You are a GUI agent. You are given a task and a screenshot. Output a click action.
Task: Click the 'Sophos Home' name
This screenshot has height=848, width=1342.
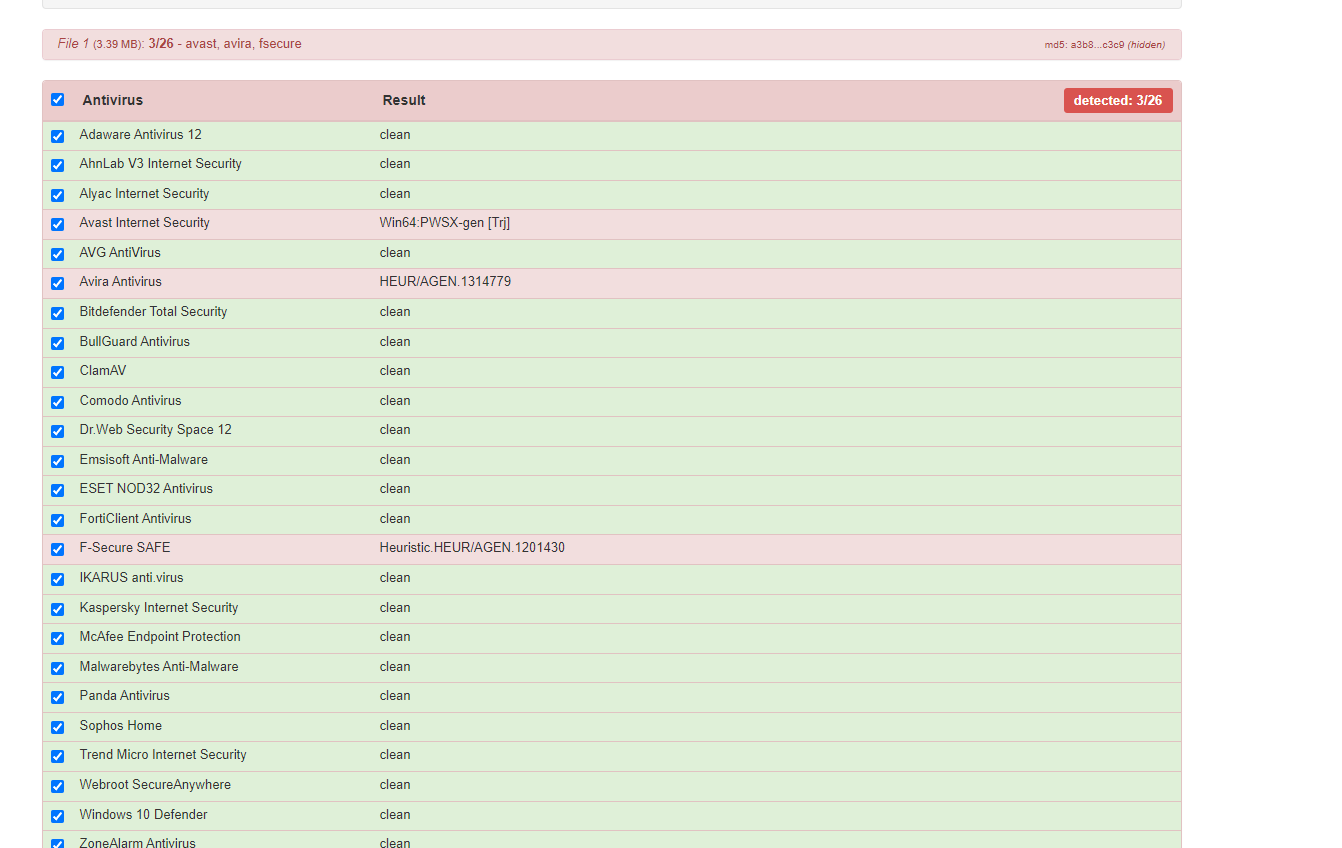tap(120, 726)
